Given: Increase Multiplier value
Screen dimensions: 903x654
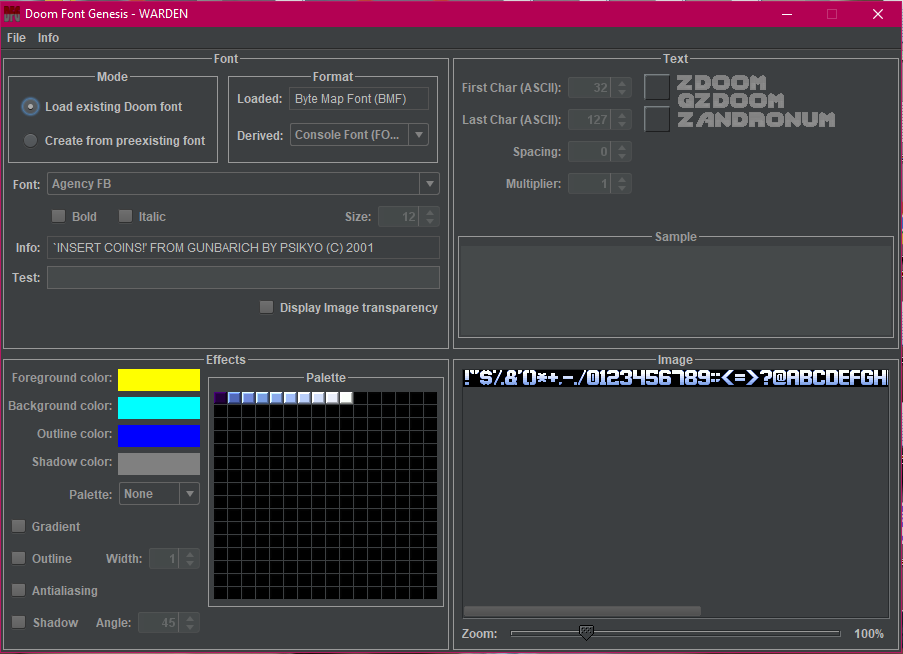Looking at the screenshot, I should (622, 180).
